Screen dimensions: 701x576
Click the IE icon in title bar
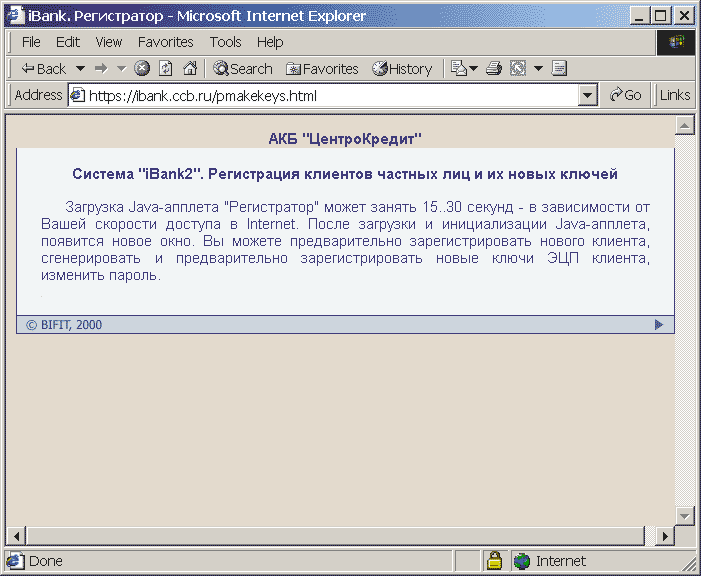tap(15, 16)
